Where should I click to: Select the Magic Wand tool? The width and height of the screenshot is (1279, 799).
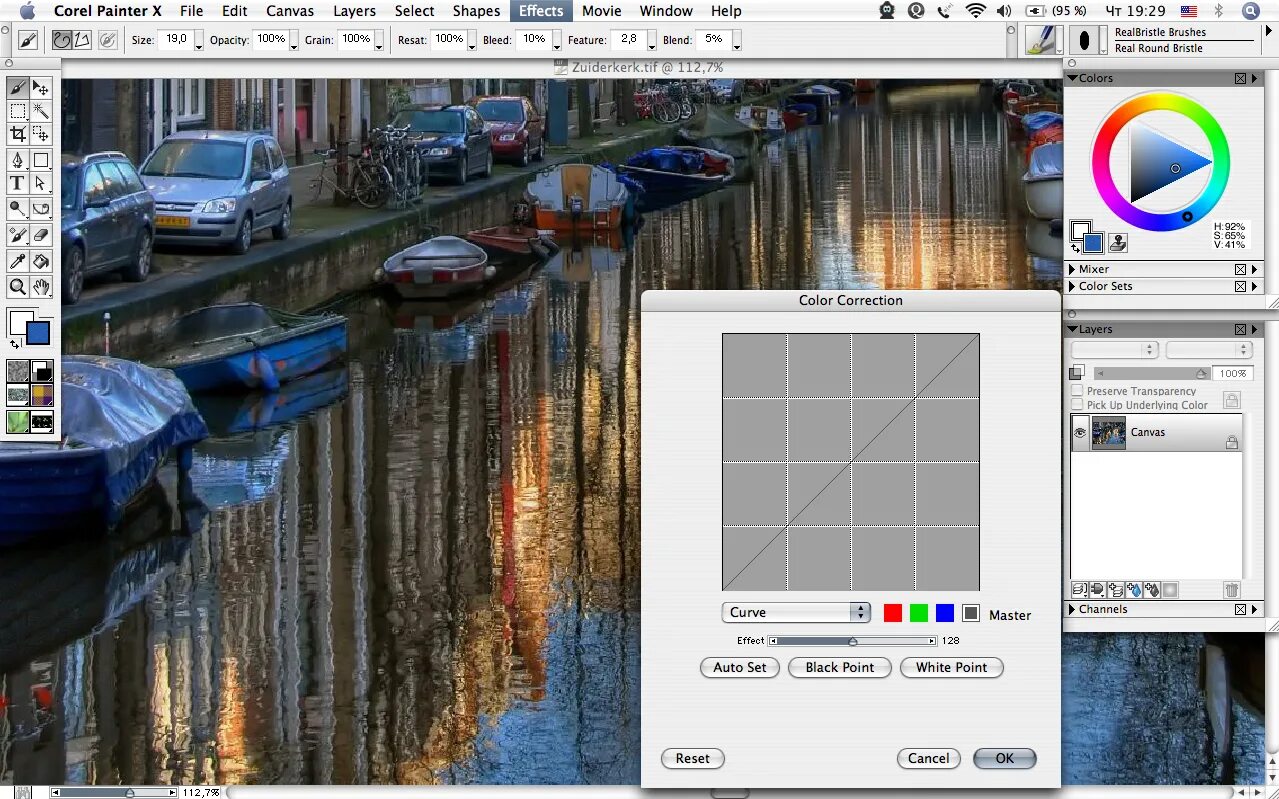41,111
